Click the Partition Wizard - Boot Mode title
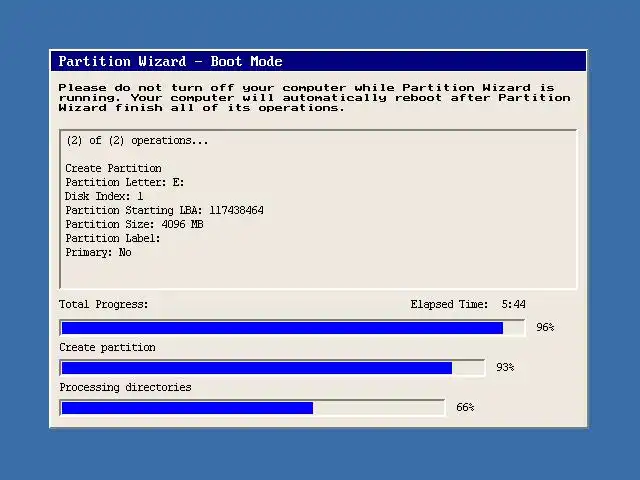This screenshot has width=640, height=480. click(170, 61)
